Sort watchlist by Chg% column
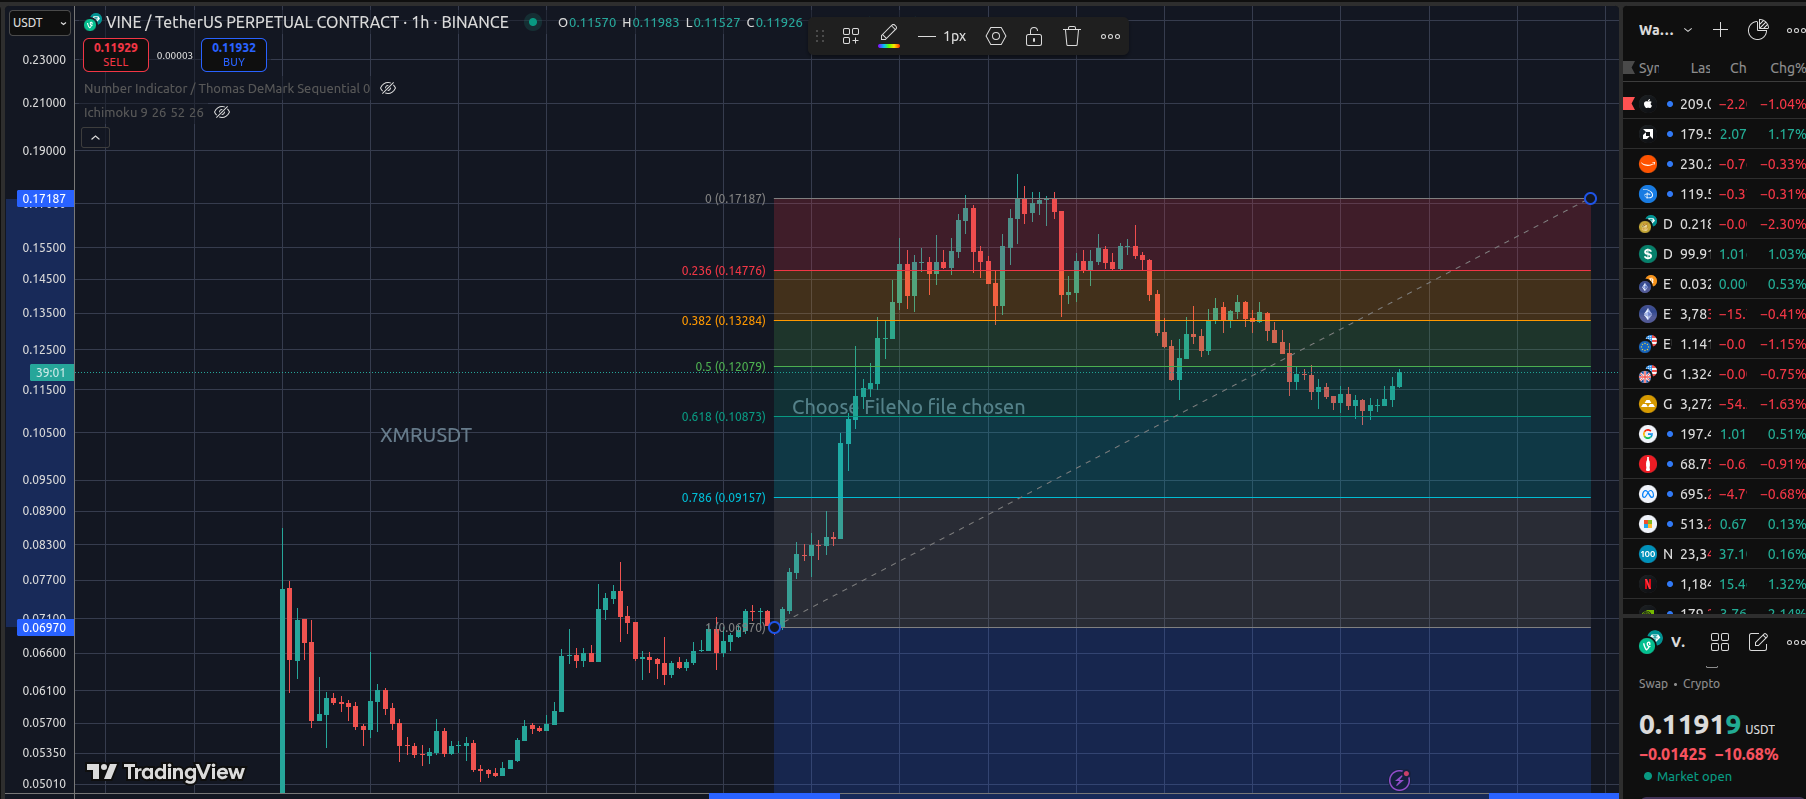 1787,68
